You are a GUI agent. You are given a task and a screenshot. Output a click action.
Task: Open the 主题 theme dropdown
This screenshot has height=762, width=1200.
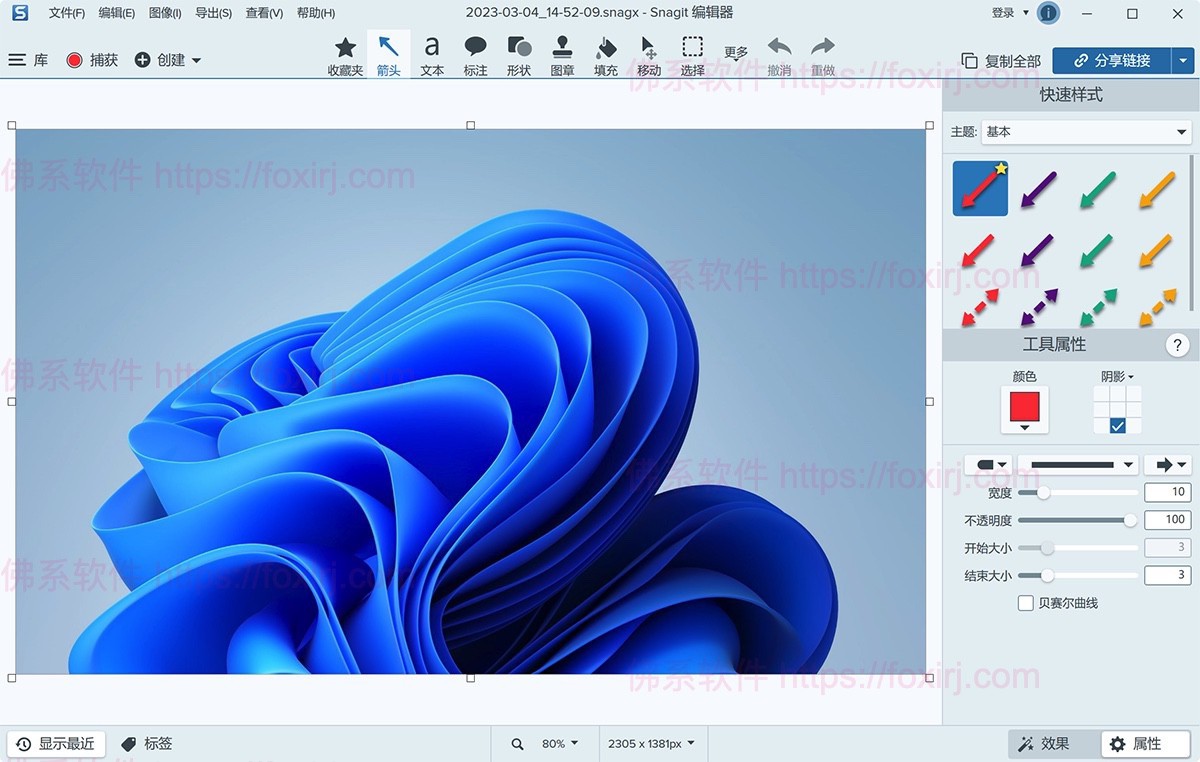pos(1086,131)
